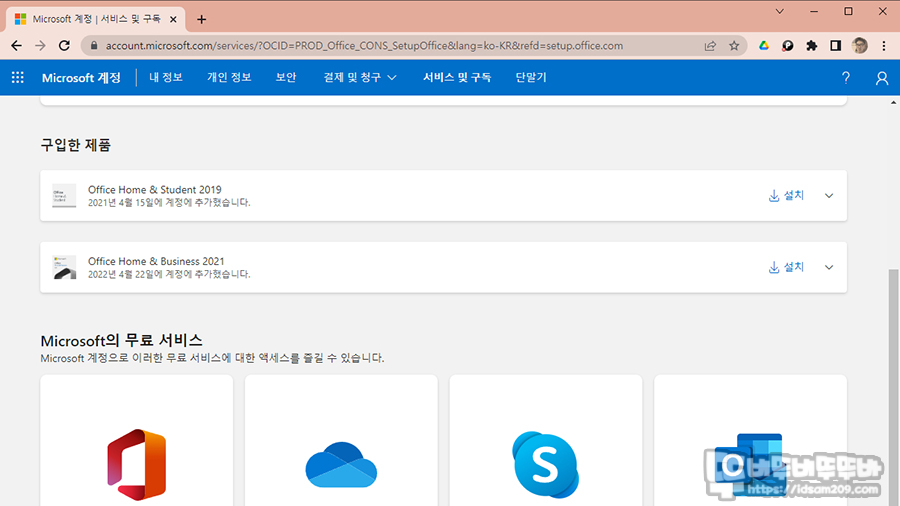Click the Microsoft 계정 home link
The width and height of the screenshot is (900, 506).
point(81,77)
